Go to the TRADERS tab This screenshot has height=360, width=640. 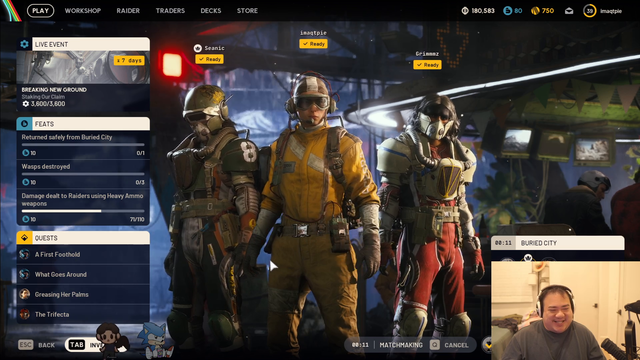pyautogui.click(x=170, y=11)
